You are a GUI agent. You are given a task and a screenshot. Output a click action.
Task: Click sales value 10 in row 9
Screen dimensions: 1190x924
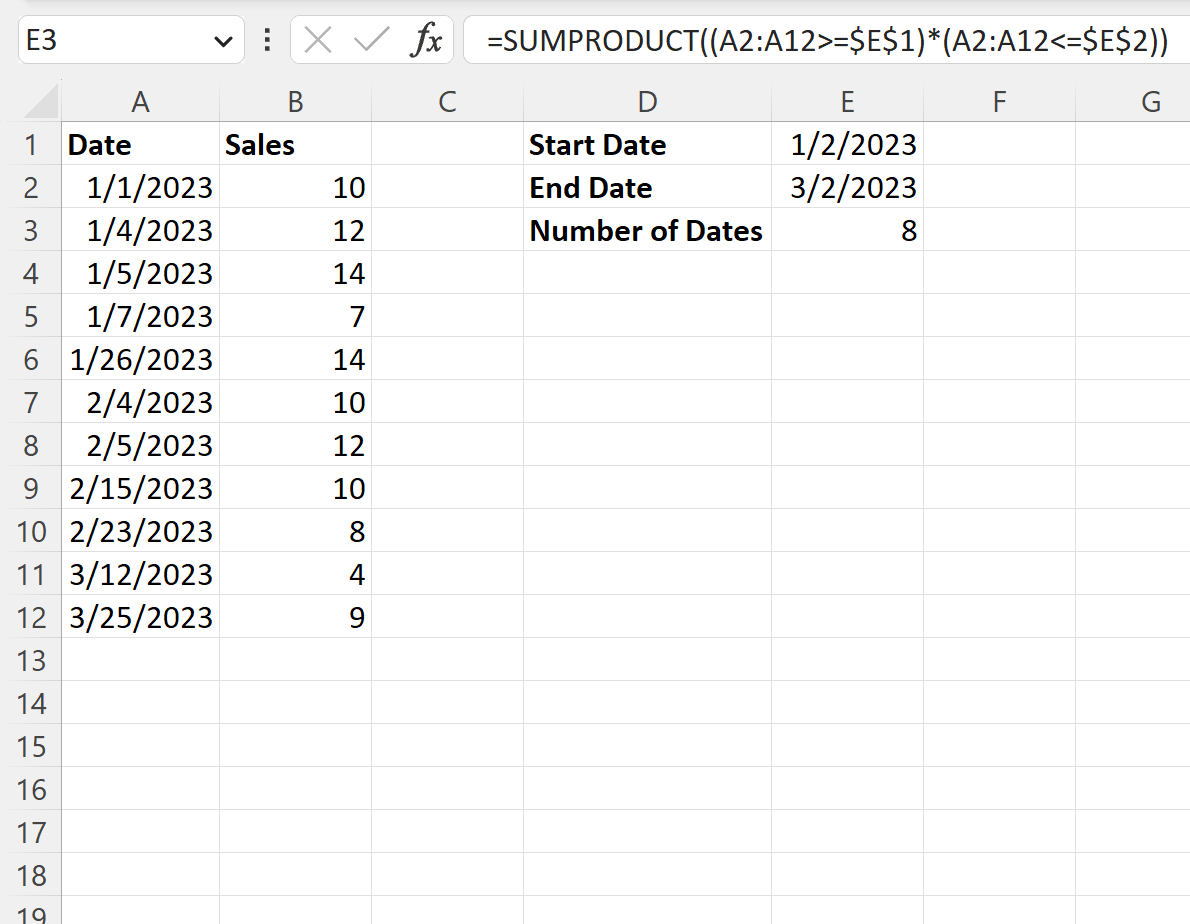[x=295, y=488]
